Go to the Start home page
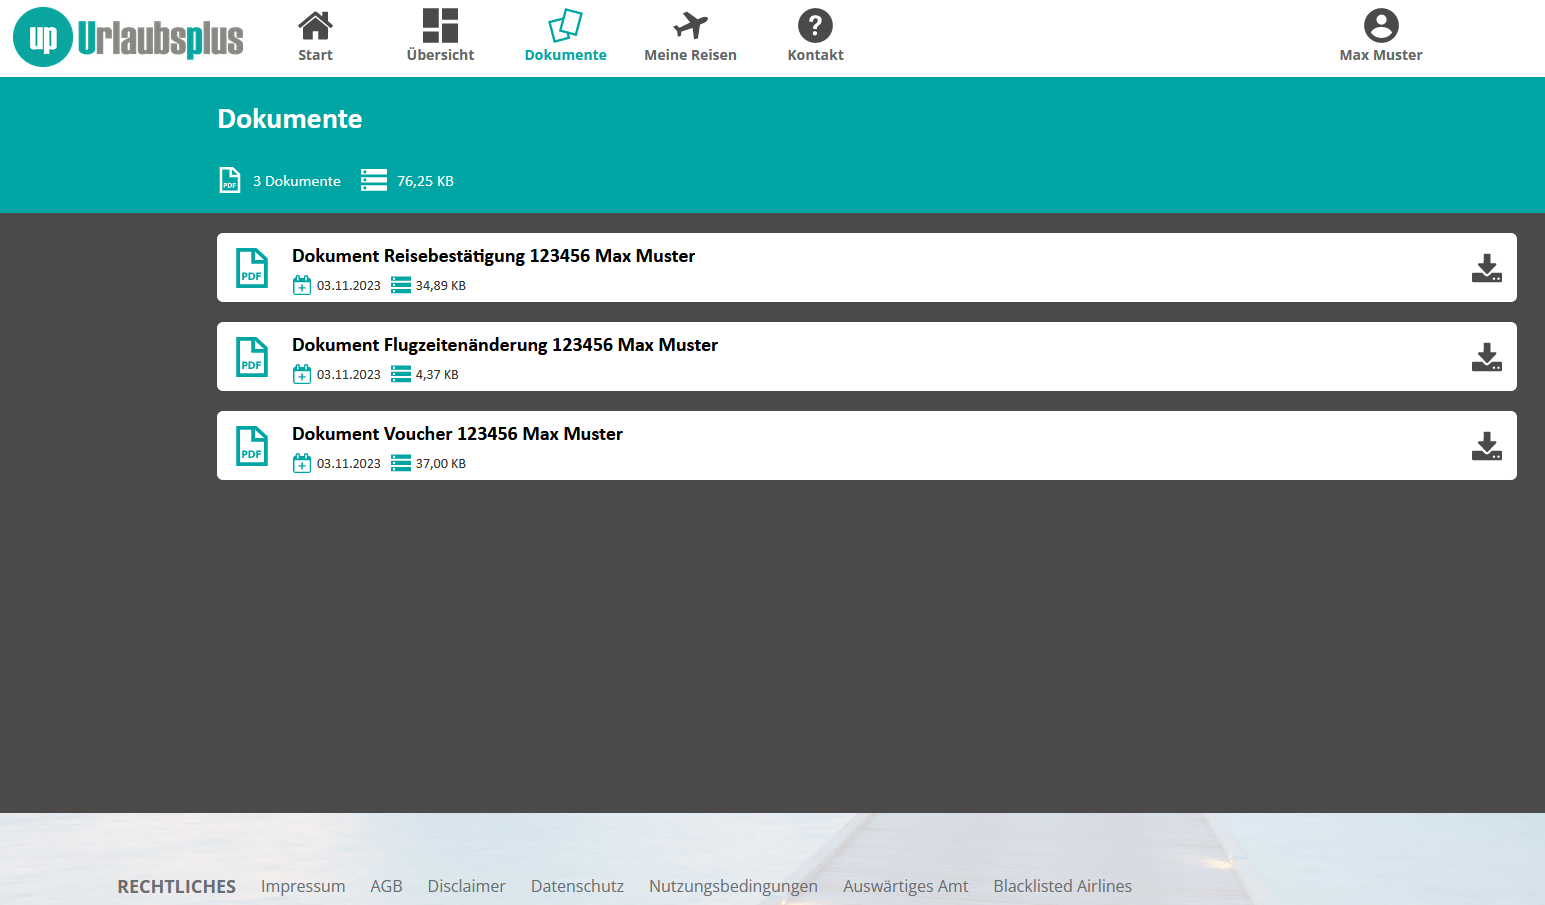The image size is (1545, 905). coord(315,37)
